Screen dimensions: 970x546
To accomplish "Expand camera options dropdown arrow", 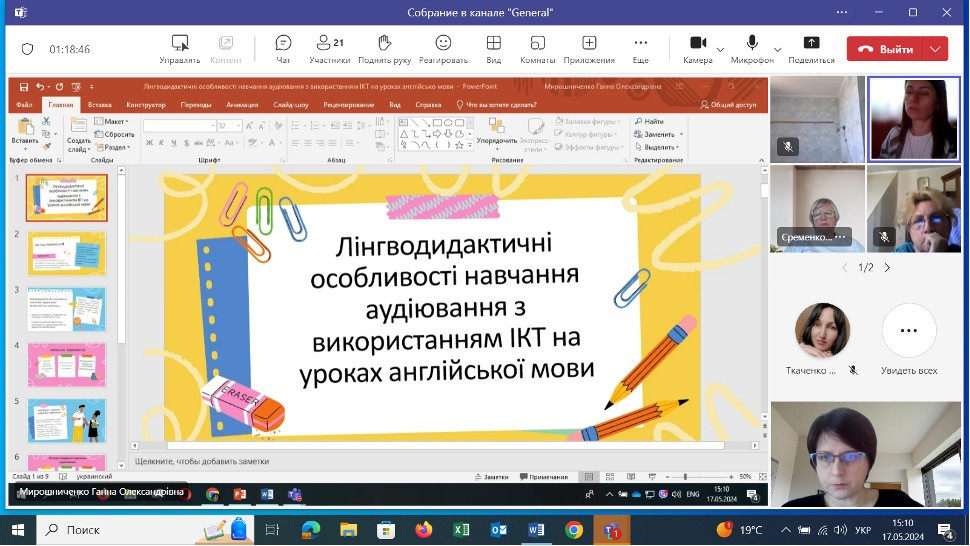I will click(721, 48).
